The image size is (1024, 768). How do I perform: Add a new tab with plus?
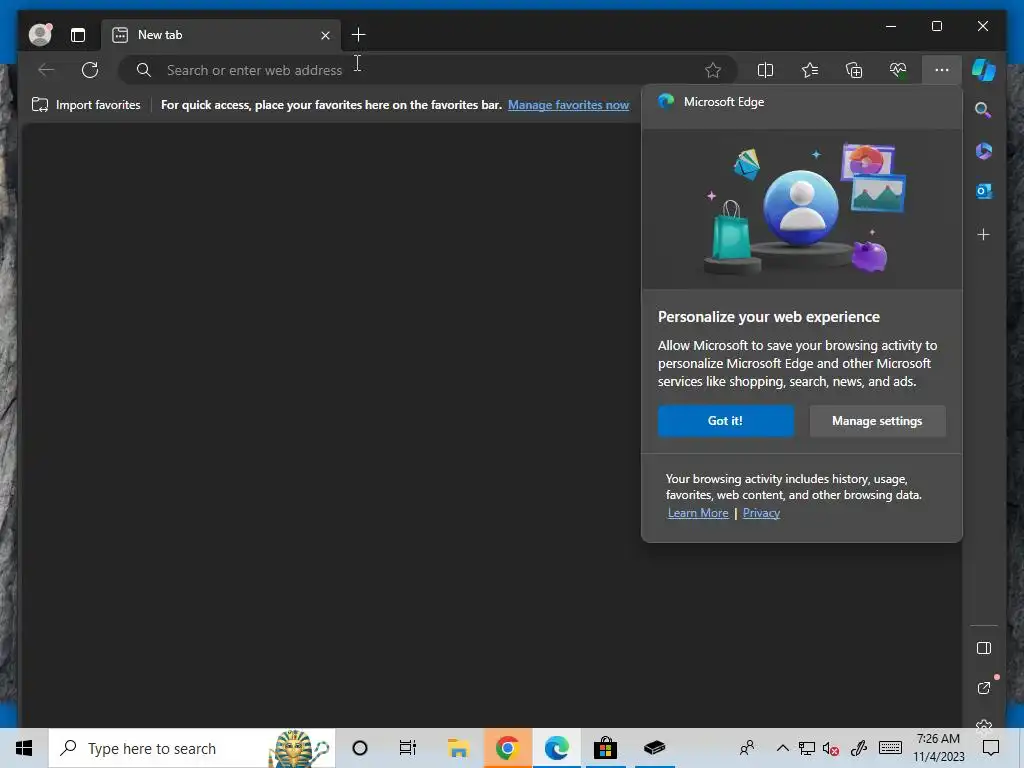(359, 35)
